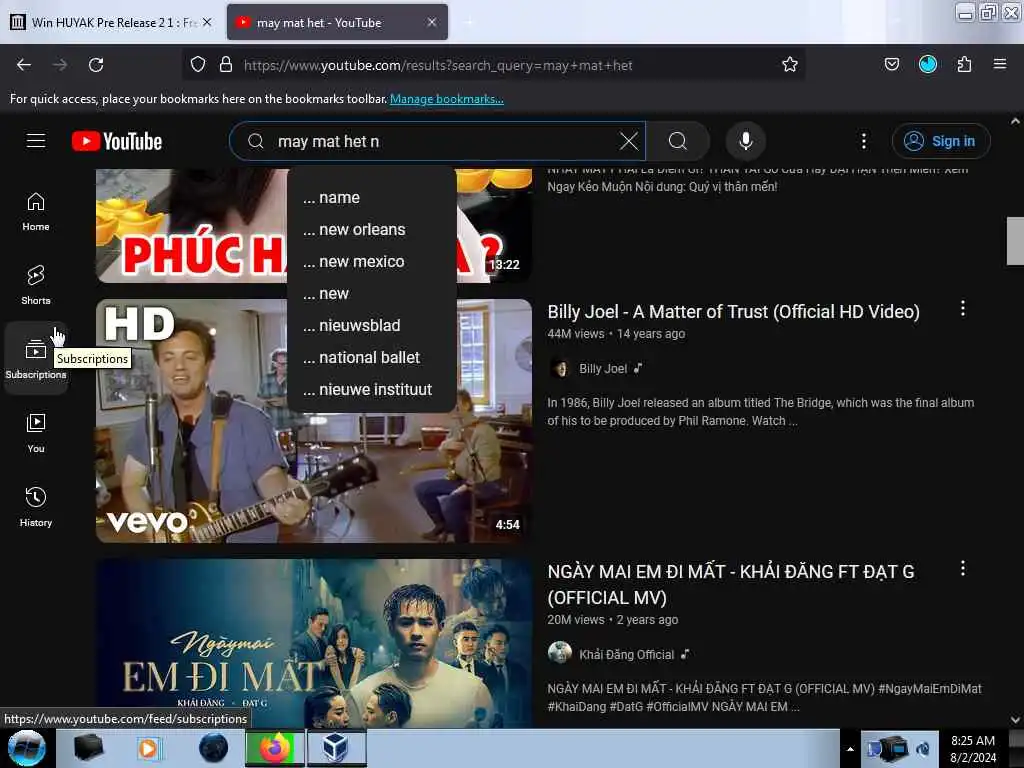1024x768 pixels.
Task: Open Billy Joel A Matter of Trust title
Action: [733, 312]
